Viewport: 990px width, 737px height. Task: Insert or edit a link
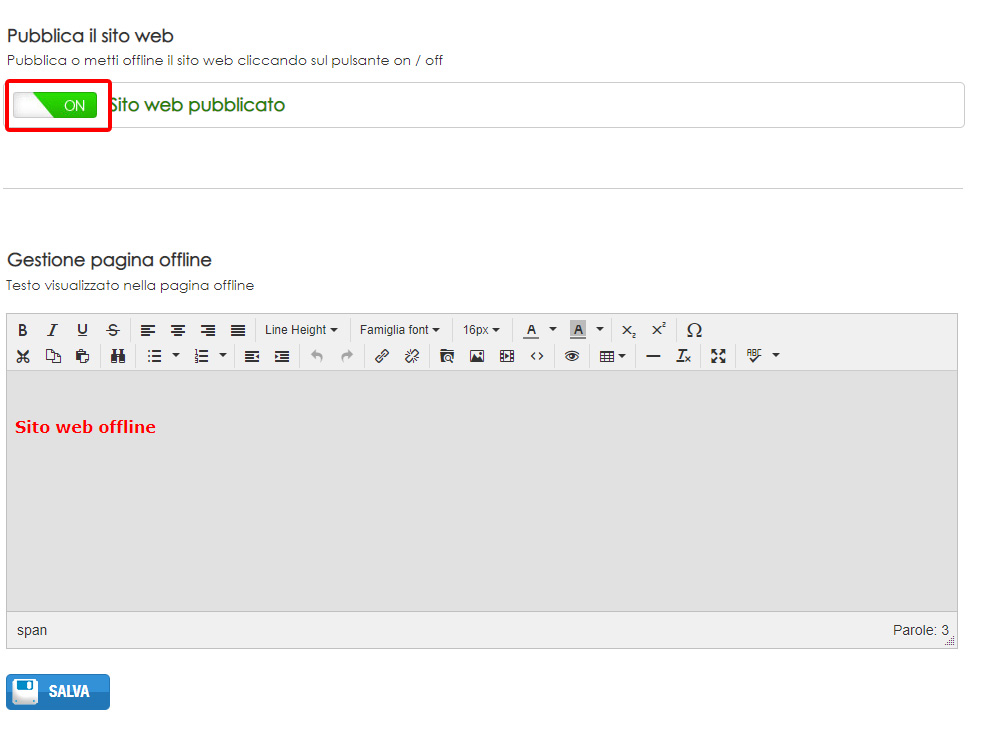pyautogui.click(x=382, y=357)
